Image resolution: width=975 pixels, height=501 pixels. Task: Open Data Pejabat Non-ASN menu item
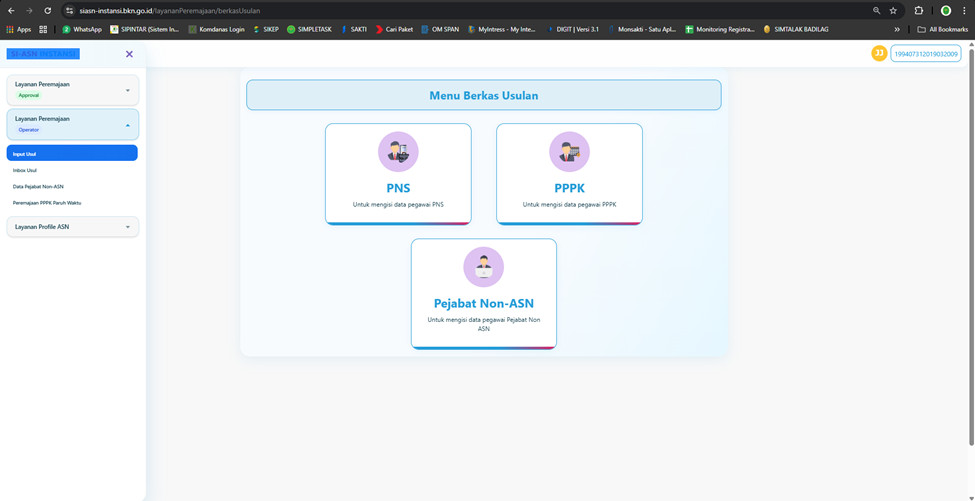(x=38, y=186)
